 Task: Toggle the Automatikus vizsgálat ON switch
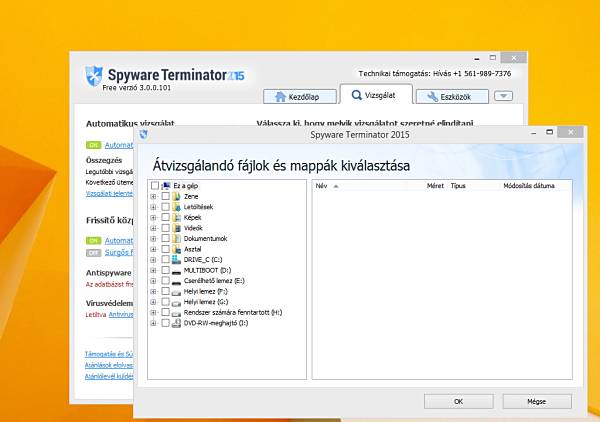coord(93,145)
